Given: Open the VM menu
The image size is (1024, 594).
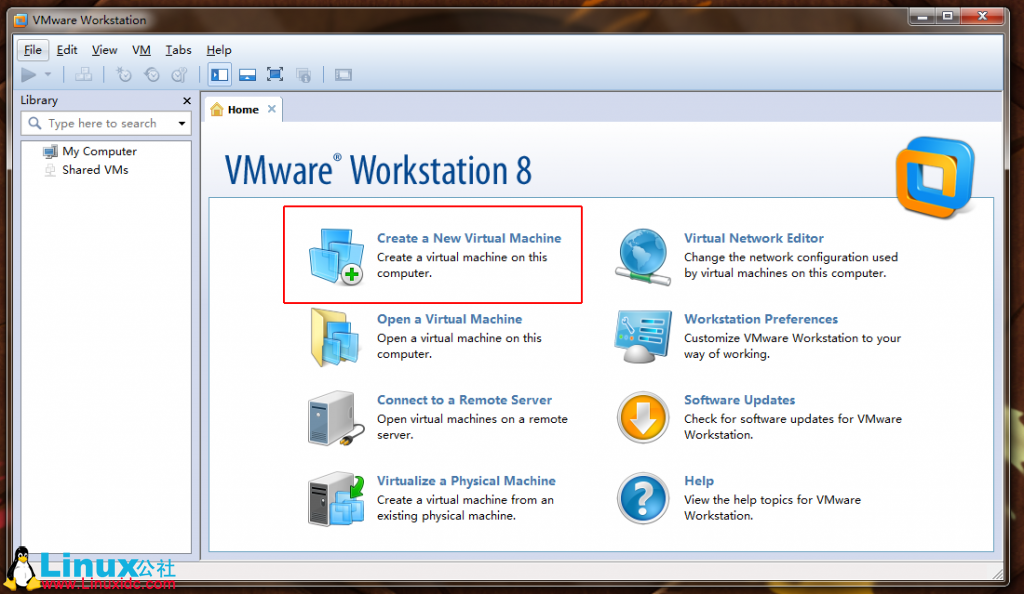Looking at the screenshot, I should coord(141,50).
